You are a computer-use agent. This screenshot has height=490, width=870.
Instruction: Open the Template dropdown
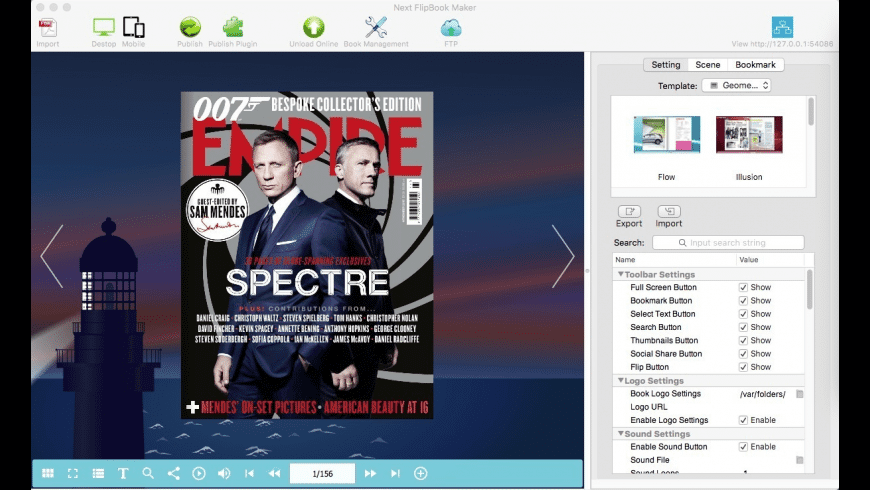tap(736, 85)
